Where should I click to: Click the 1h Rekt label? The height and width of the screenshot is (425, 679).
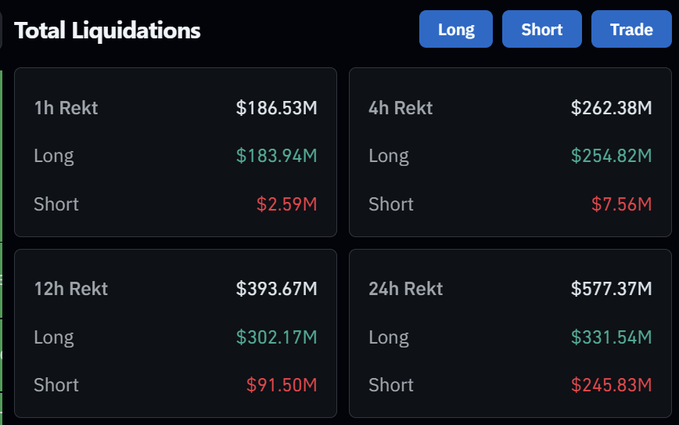click(66, 108)
